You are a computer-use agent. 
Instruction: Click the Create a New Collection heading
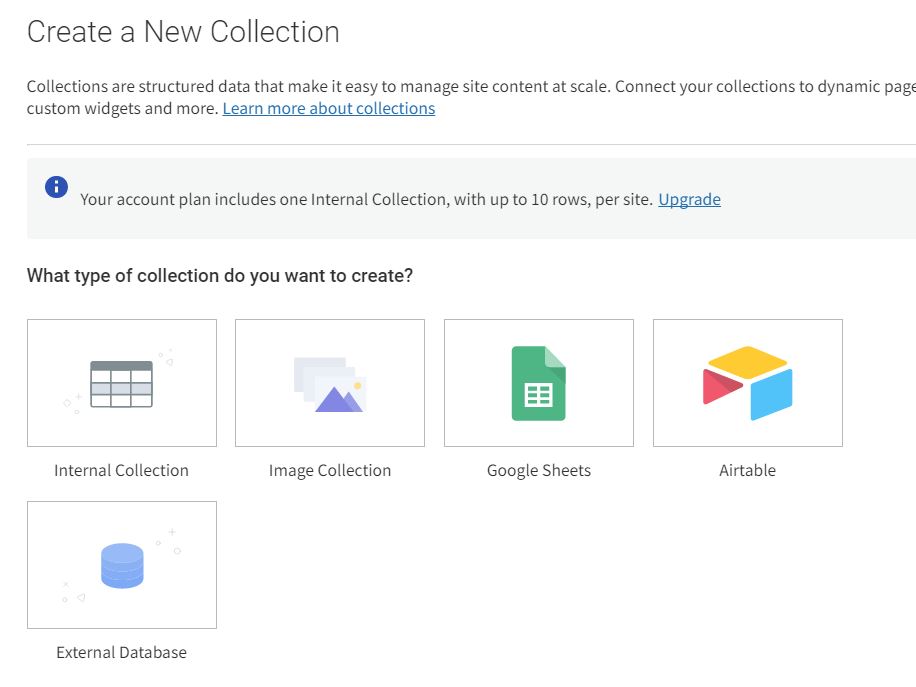coord(183,32)
